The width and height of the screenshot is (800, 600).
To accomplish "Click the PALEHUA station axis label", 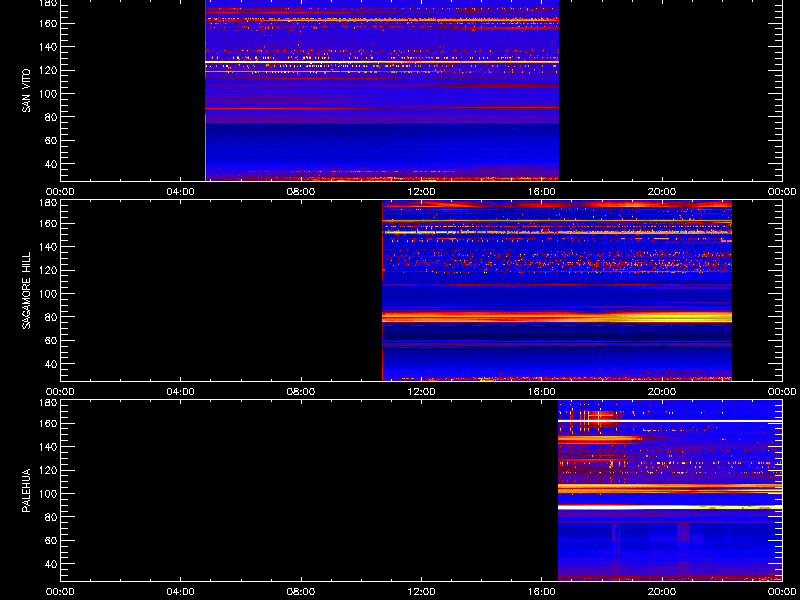I will (x=26, y=490).
